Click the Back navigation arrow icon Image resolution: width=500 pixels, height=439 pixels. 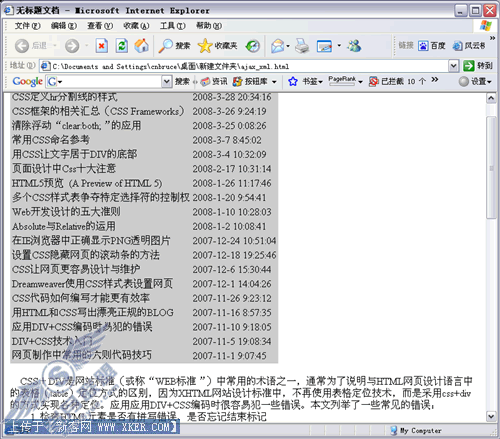coord(22,46)
